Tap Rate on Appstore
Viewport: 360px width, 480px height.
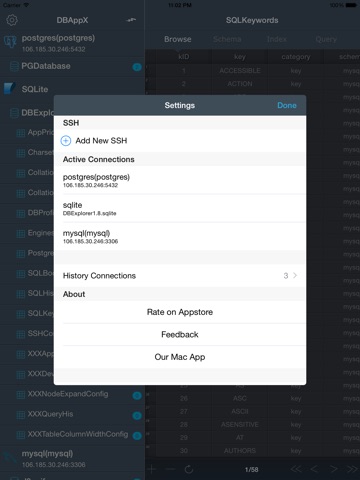pos(180,312)
